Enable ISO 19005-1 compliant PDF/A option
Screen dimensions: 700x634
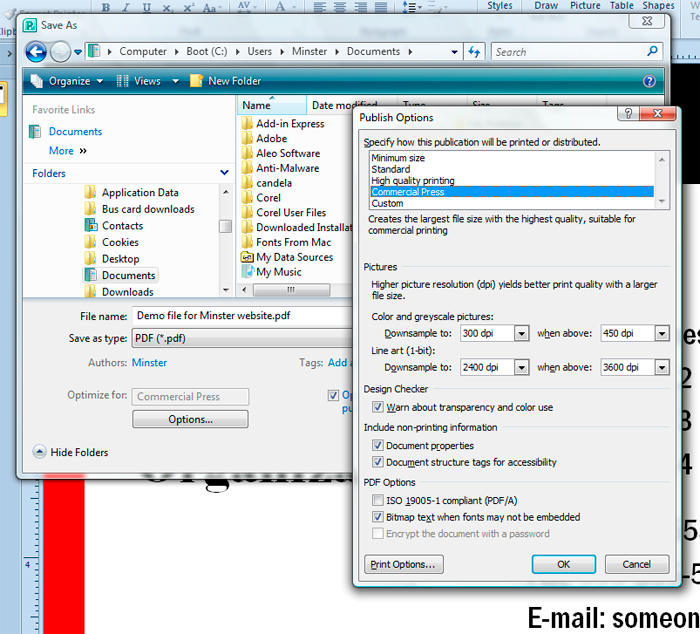[x=377, y=500]
